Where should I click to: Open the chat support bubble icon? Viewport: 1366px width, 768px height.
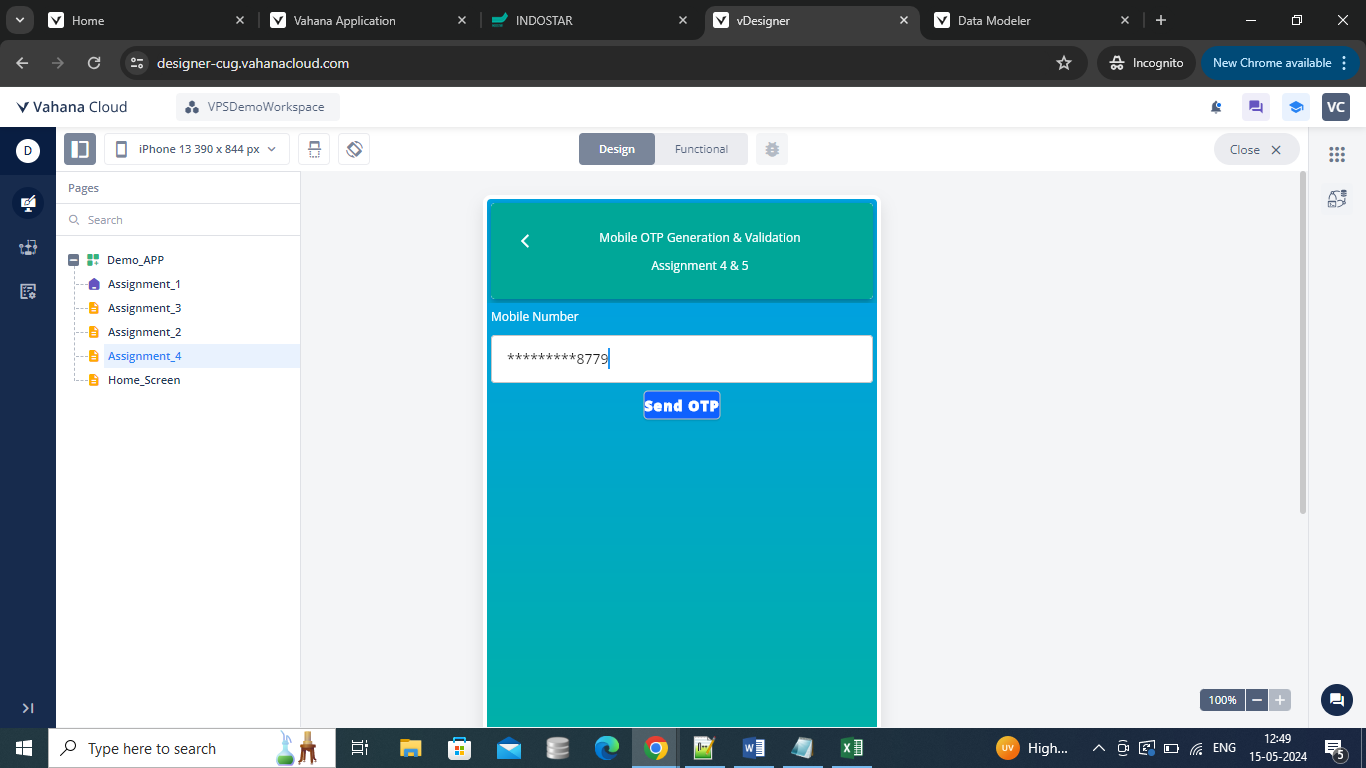point(1336,700)
